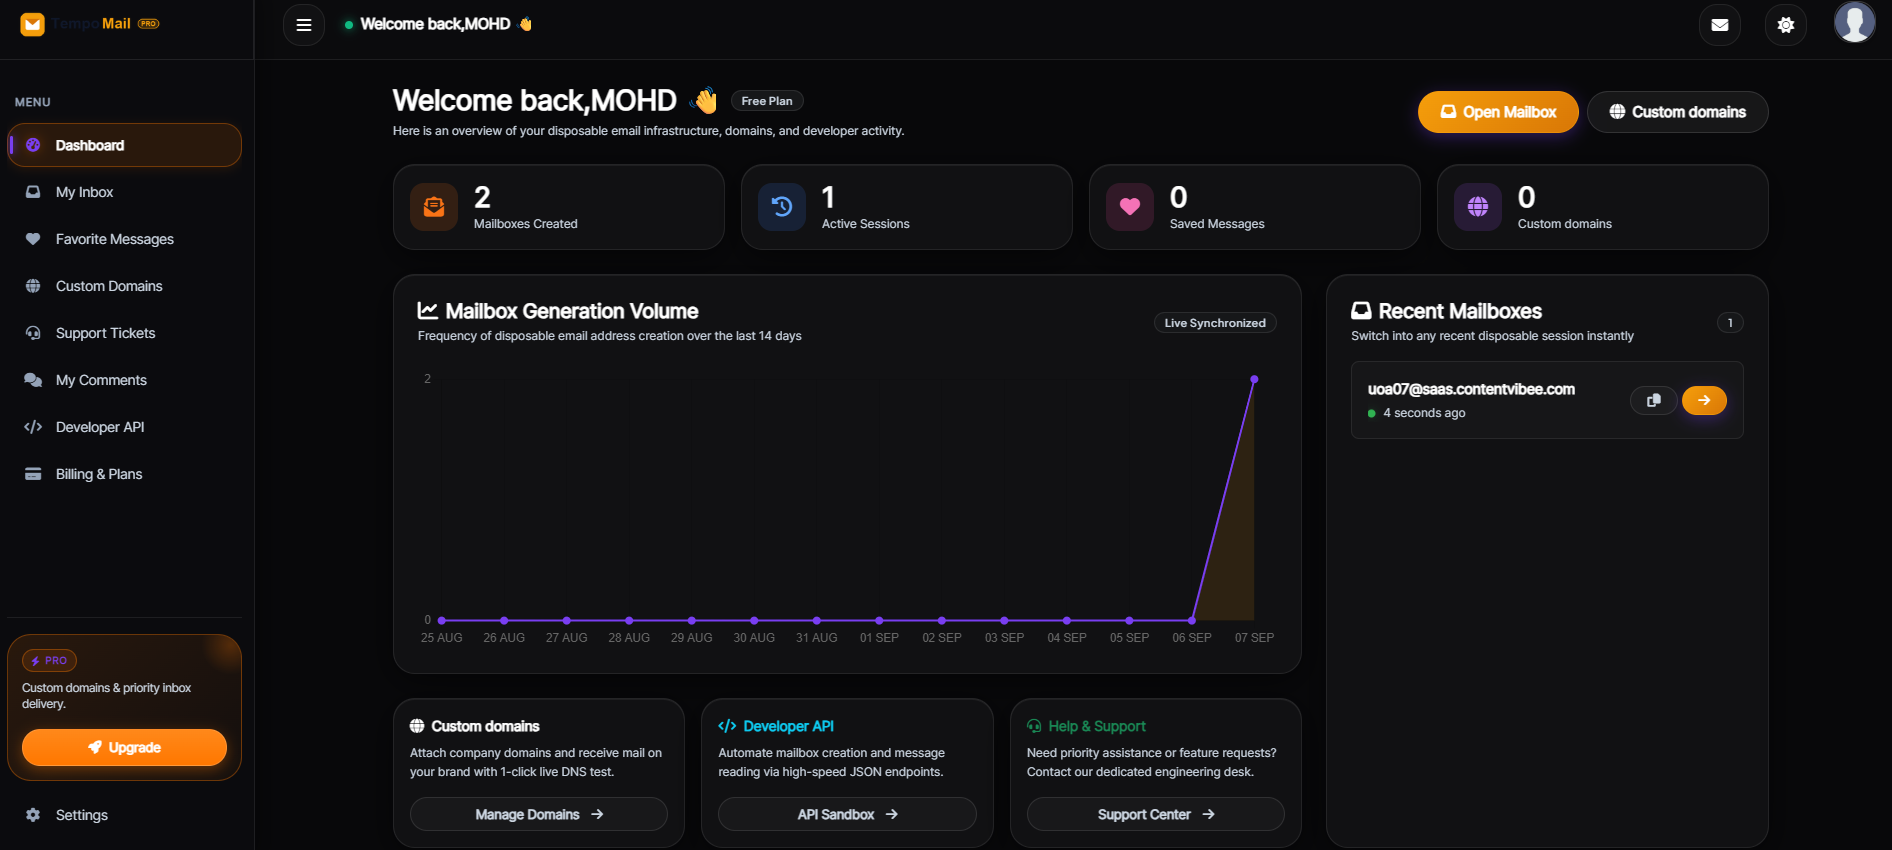The height and width of the screenshot is (850, 1892).
Task: Click the theme toggle sun icon
Action: tap(1786, 25)
